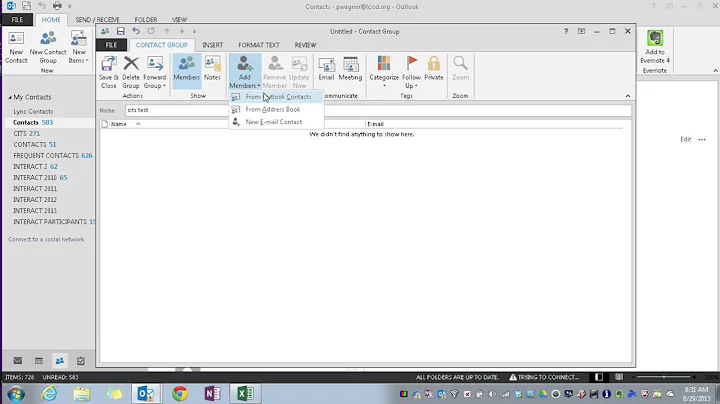720x404 pixels.
Task: Click the Delete Group button
Action: [131, 72]
